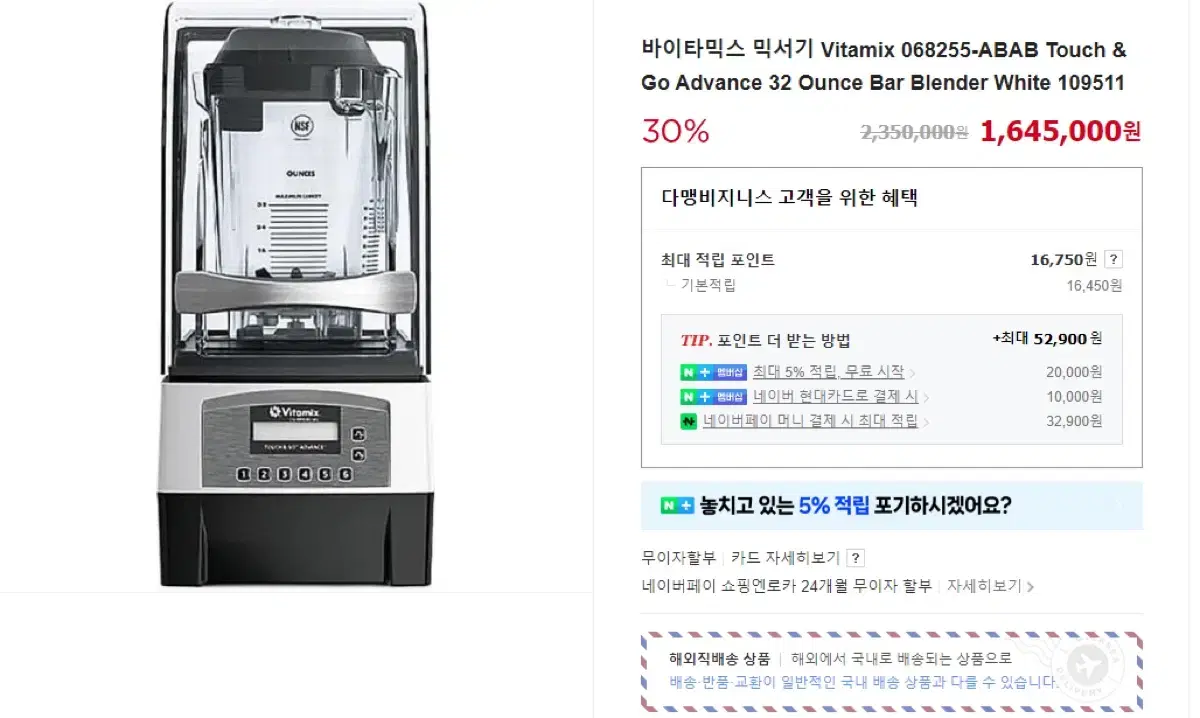Click the 해외직배송 상품 notice box
Image resolution: width=1200 pixels, height=718 pixels.
pos(892,671)
